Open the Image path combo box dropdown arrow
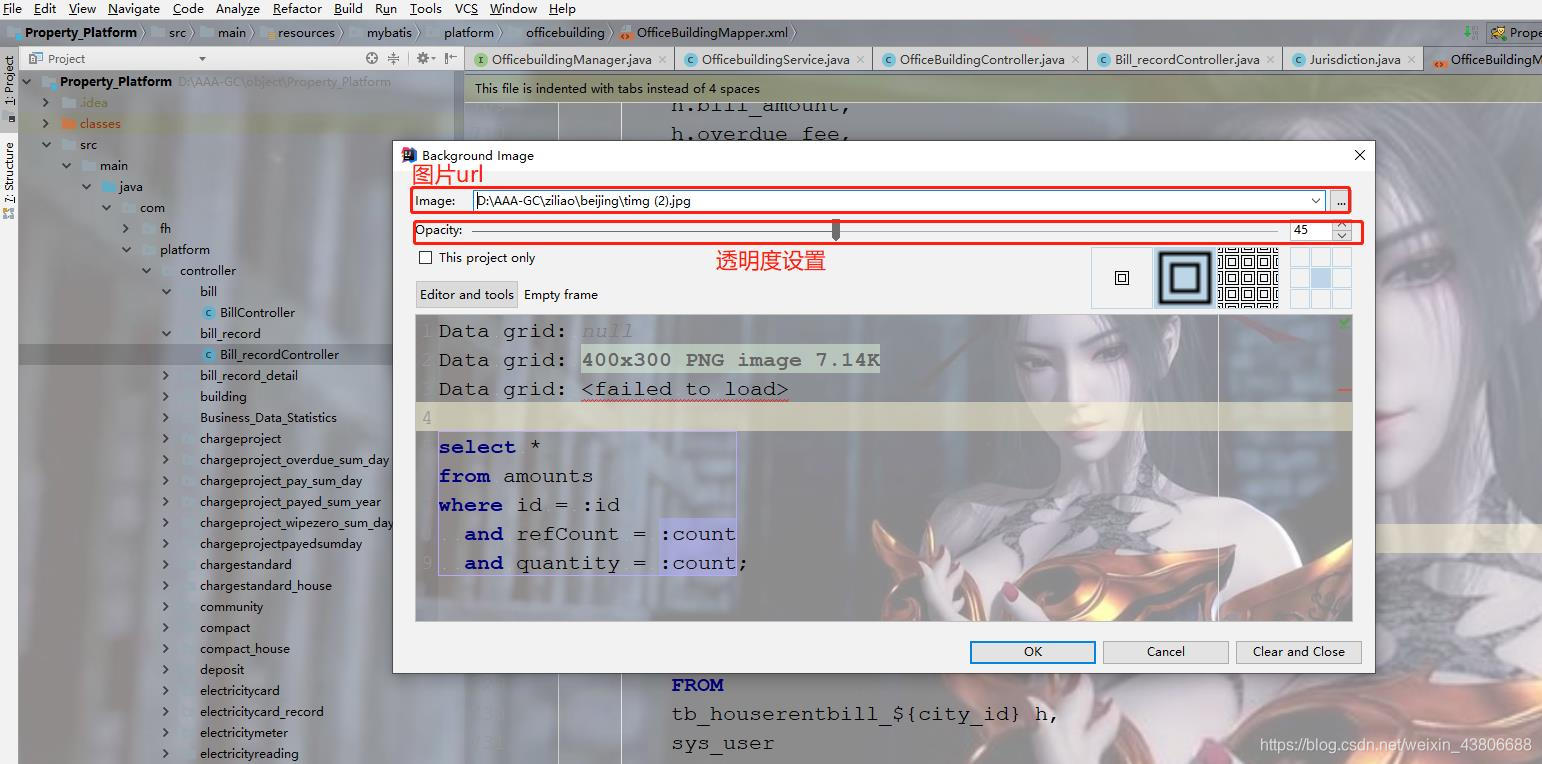The image size is (1542, 764). click(1315, 201)
